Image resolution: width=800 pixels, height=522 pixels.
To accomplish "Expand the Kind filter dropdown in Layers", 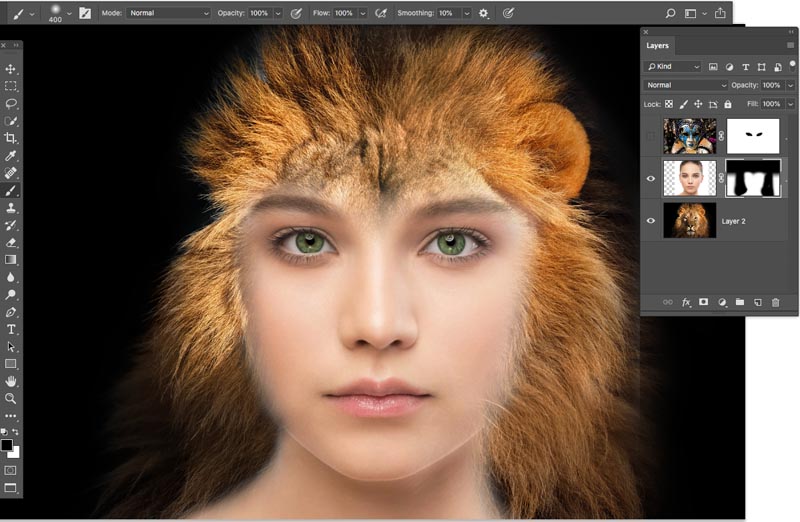I will (673, 67).
